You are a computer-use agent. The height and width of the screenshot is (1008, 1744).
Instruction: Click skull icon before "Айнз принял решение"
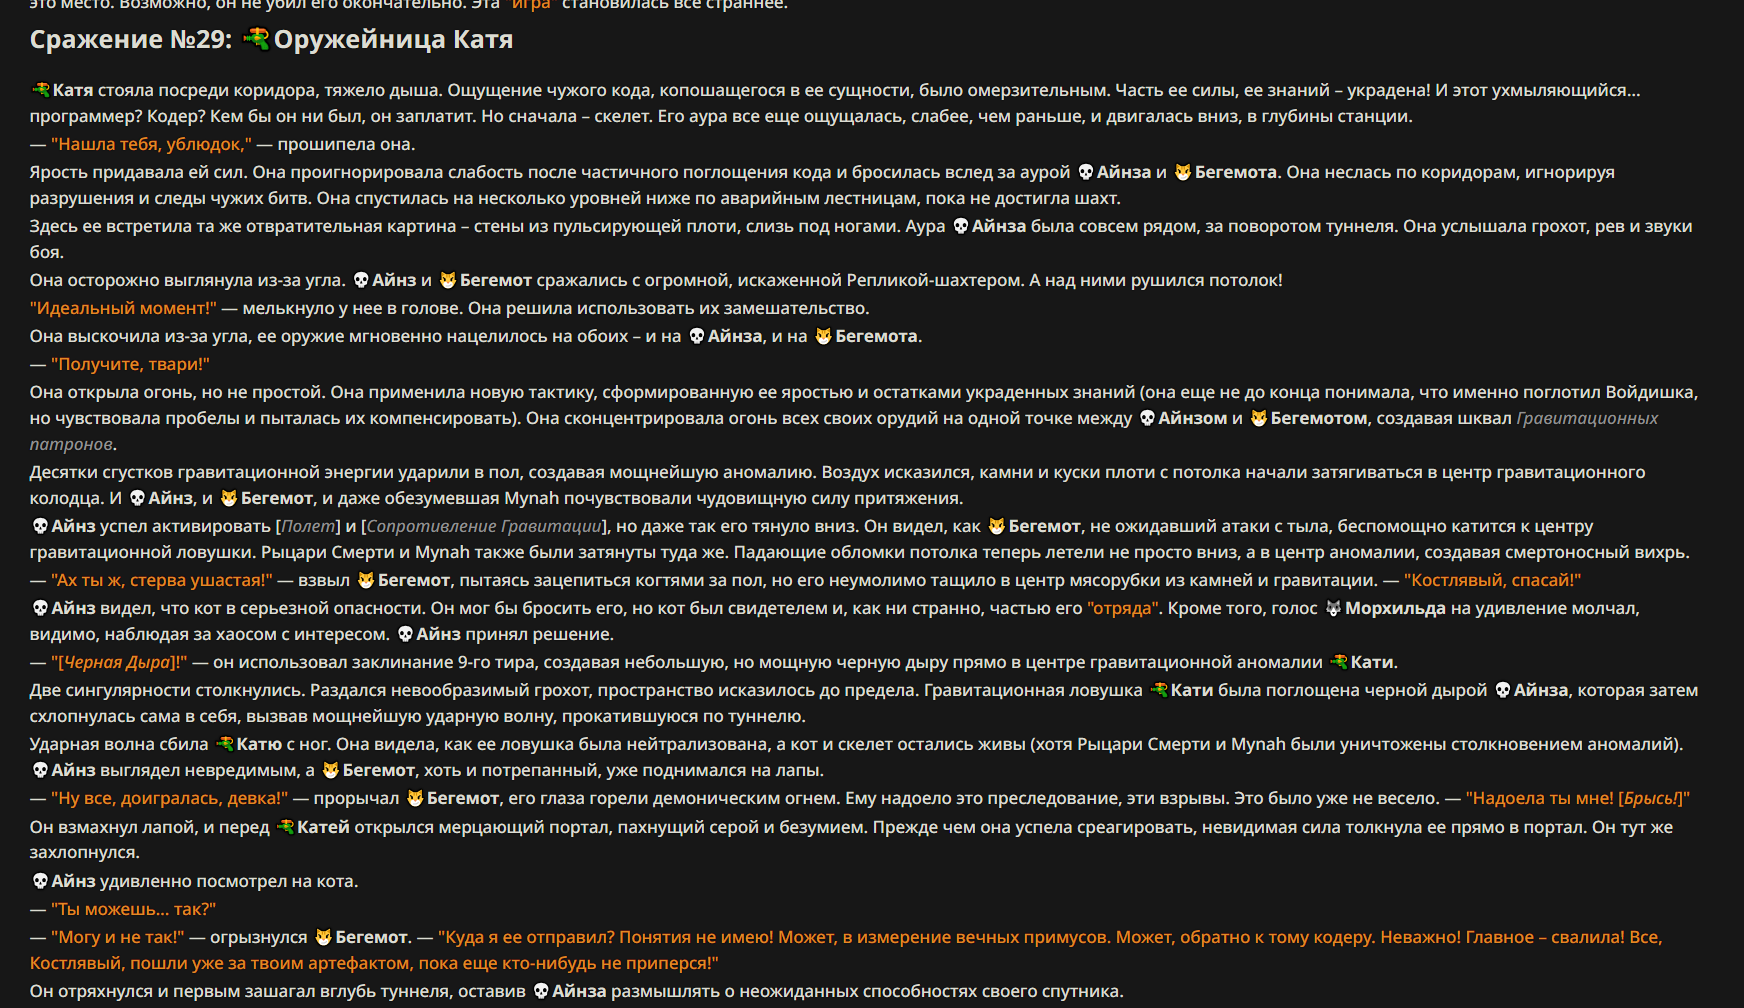(405, 634)
